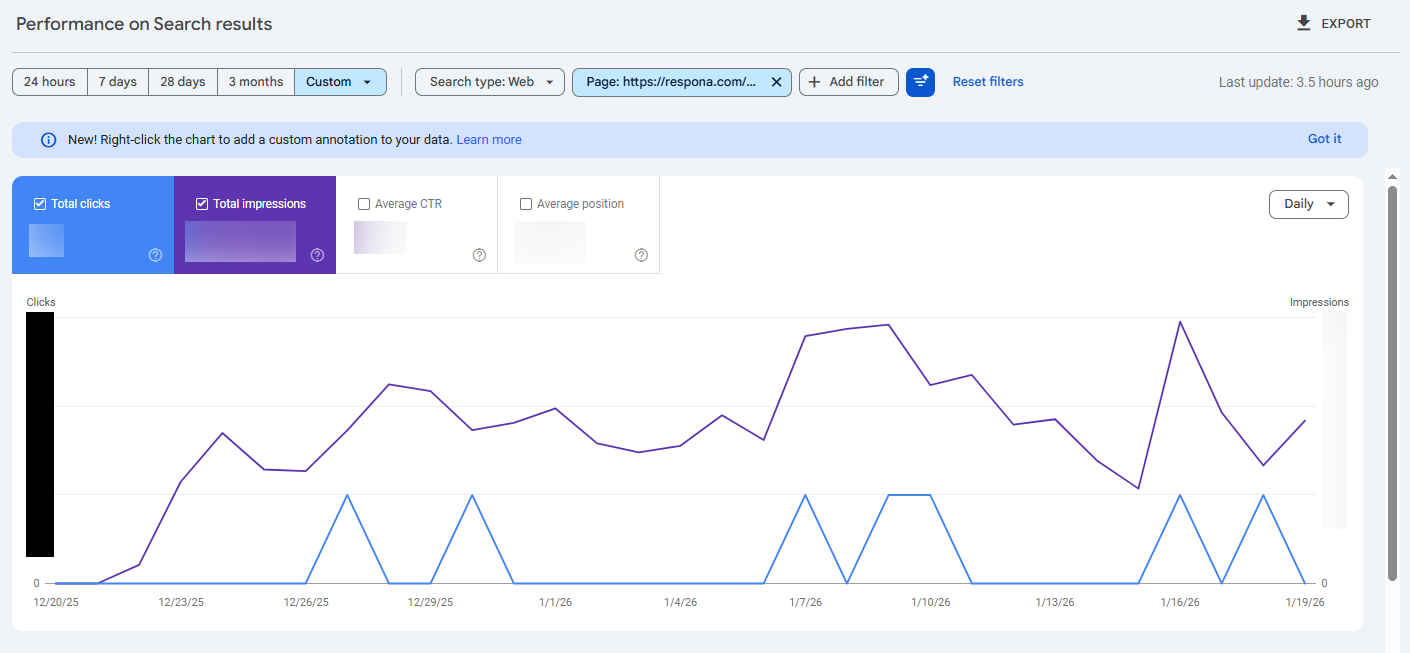This screenshot has width=1410, height=653.
Task: Click the plus icon on Add filter
Action: (818, 82)
